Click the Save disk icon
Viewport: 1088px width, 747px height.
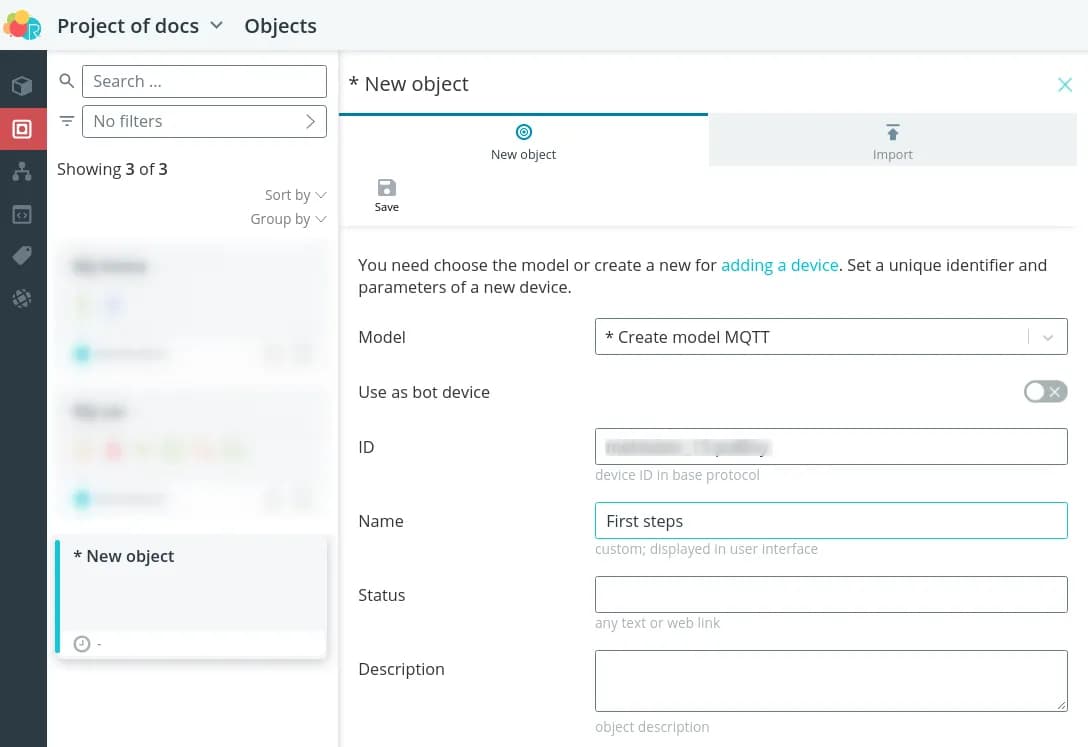(386, 189)
